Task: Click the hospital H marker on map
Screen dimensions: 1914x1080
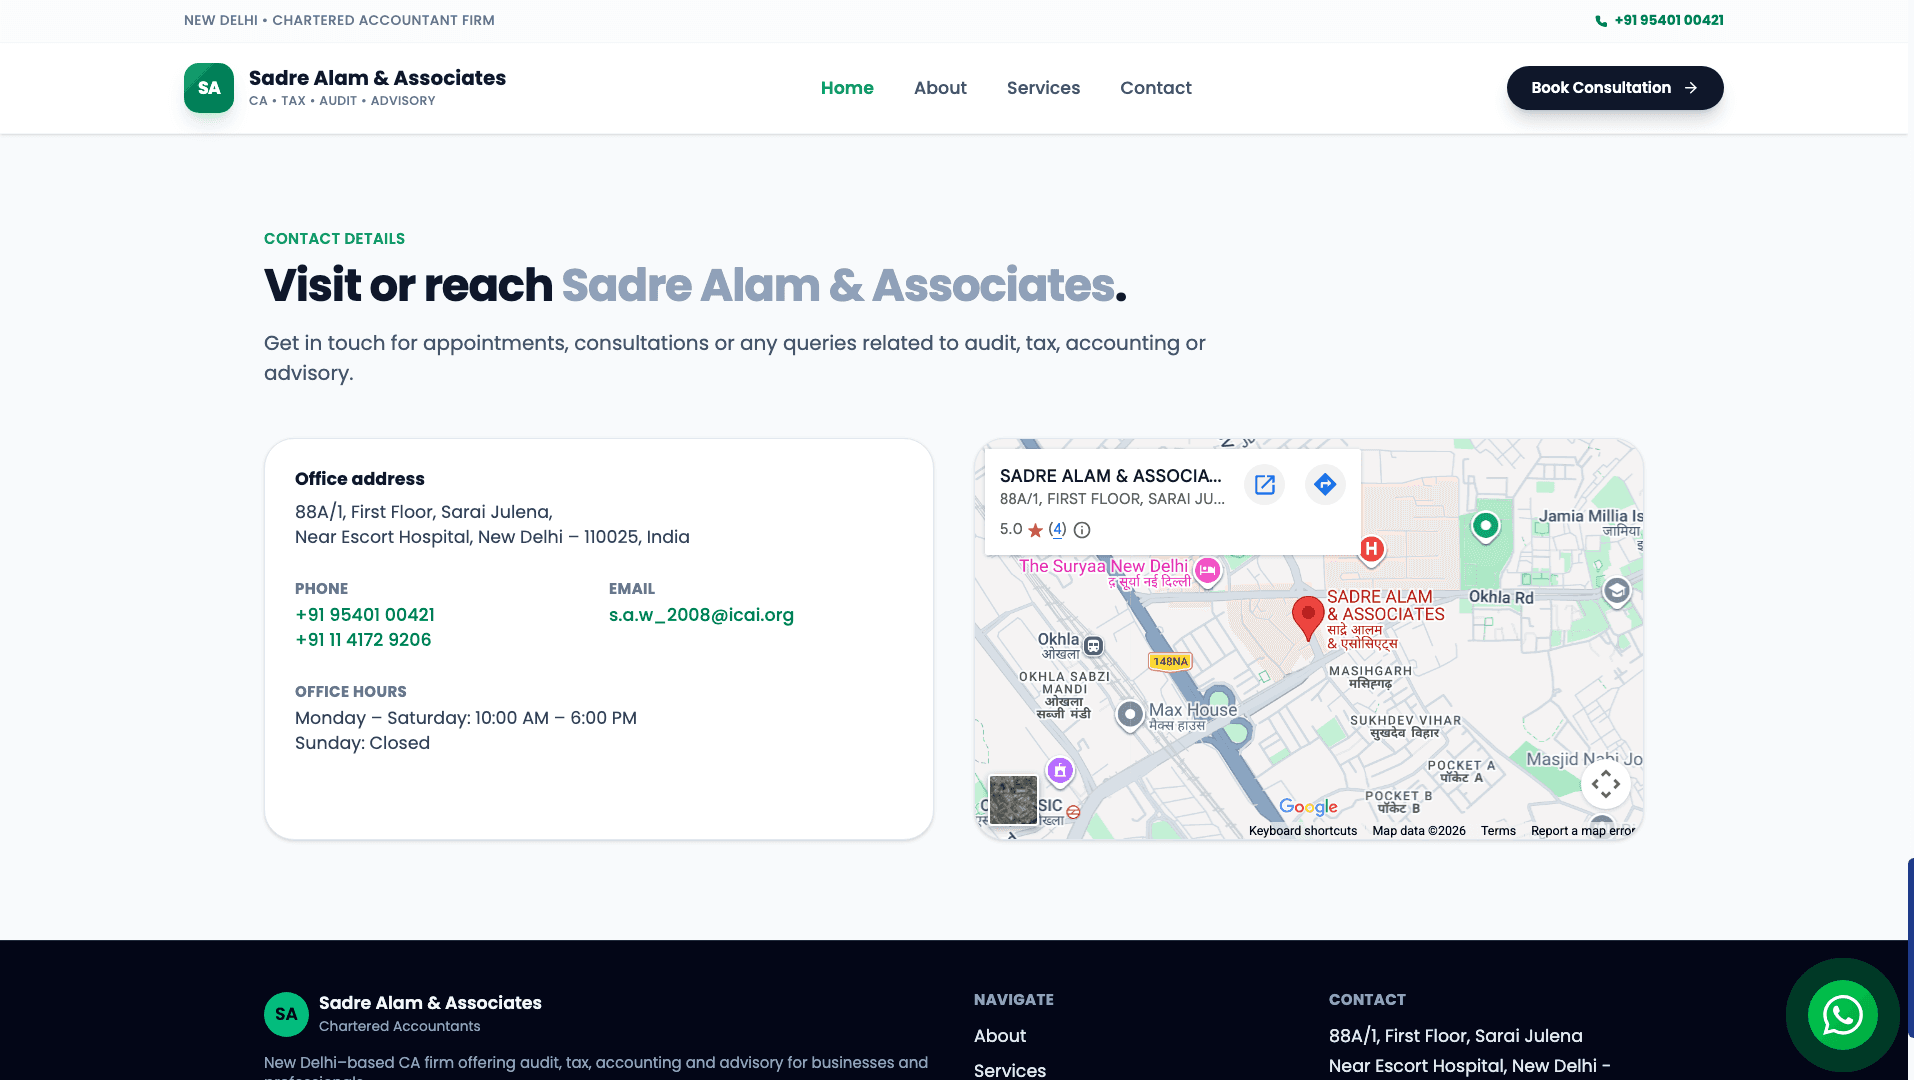Action: pos(1372,549)
